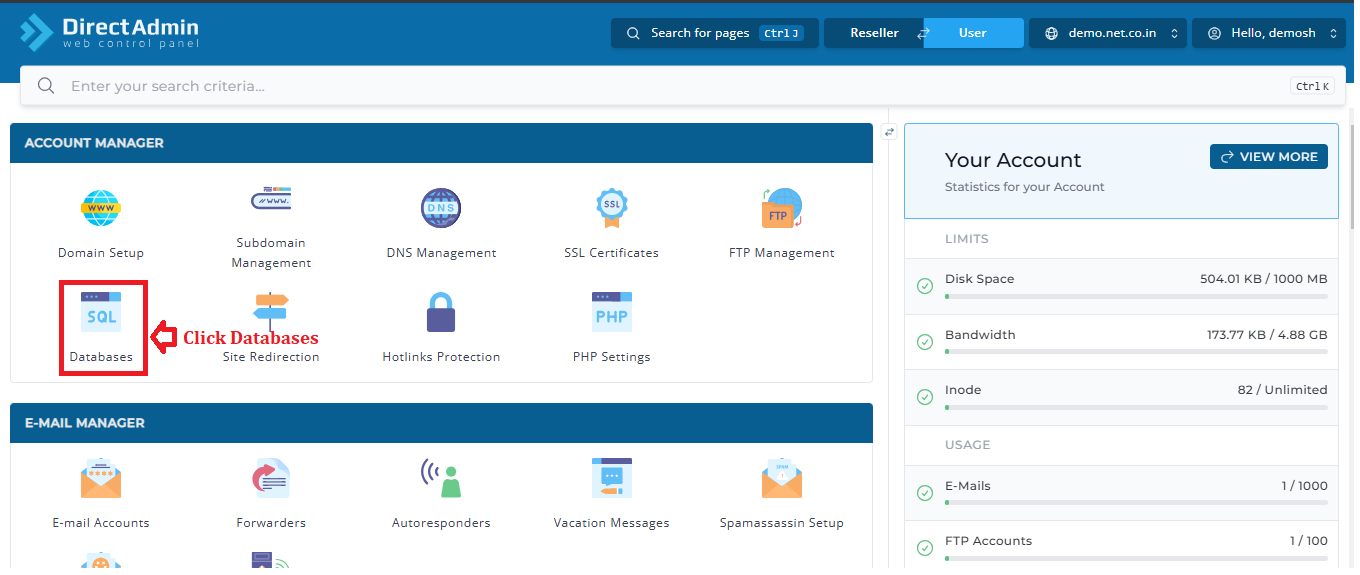Click the panel swap arrows icon beside Account Manager

coord(889,132)
